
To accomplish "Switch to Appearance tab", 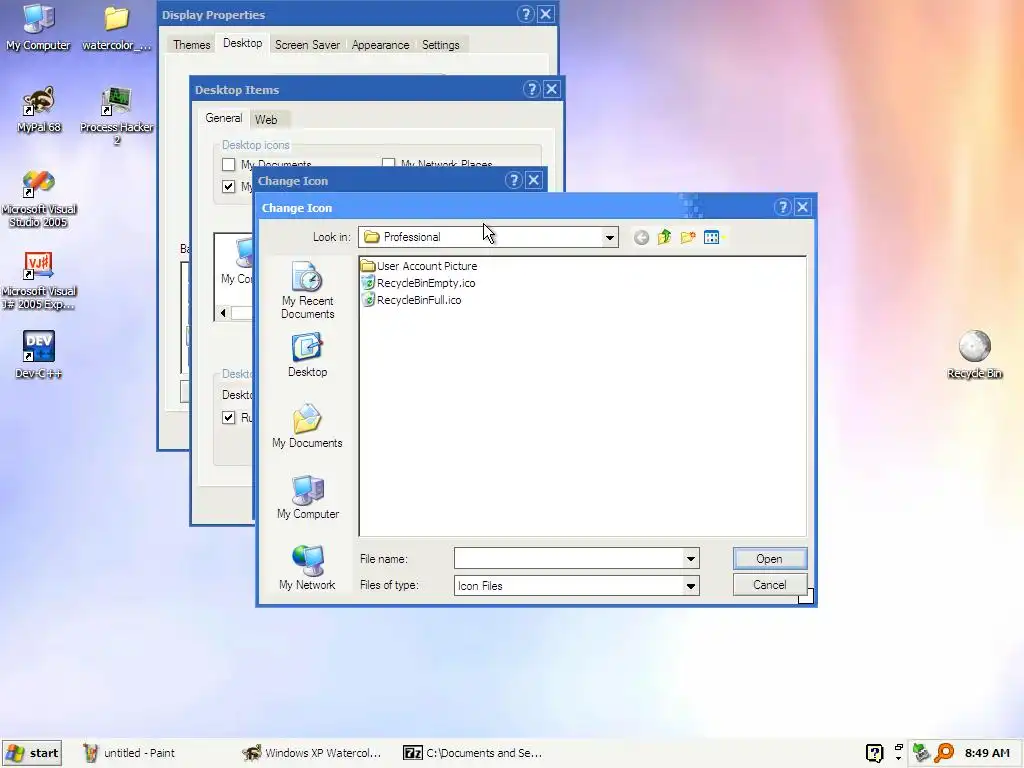I will click(380, 45).
